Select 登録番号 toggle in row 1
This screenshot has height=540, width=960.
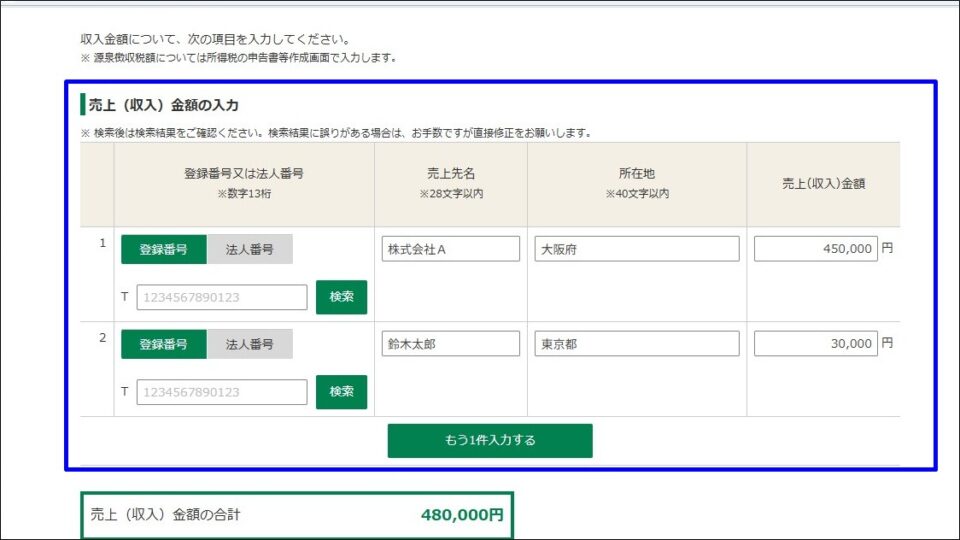163,250
